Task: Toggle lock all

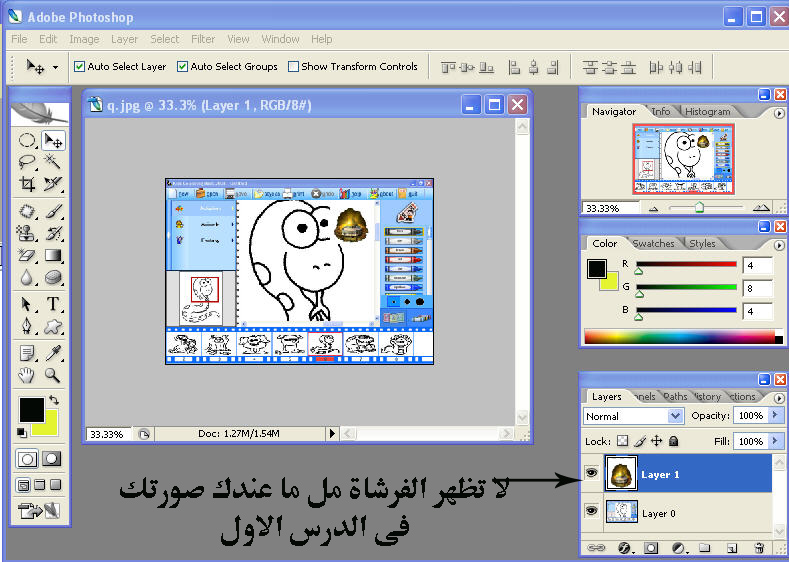Action: click(674, 441)
